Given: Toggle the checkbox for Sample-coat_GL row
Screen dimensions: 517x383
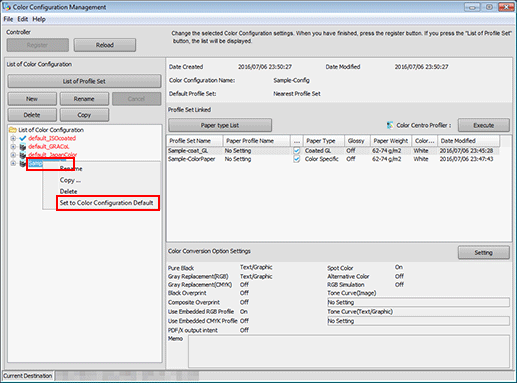Looking at the screenshot, I should point(296,151).
